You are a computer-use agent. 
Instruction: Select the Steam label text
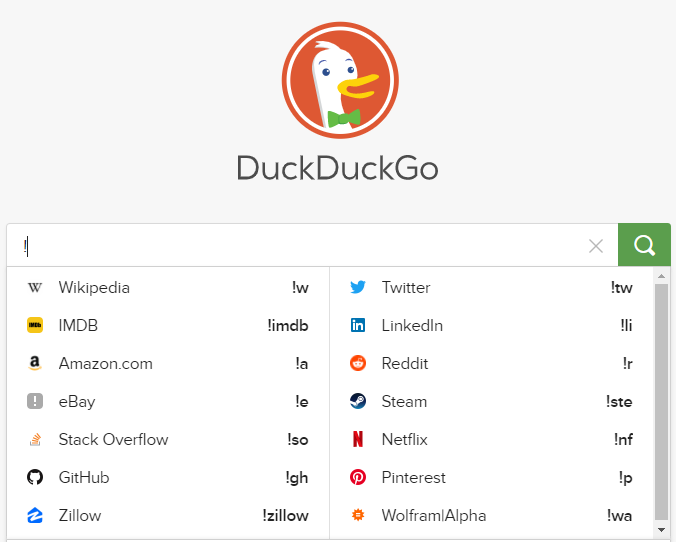pyautogui.click(x=404, y=401)
